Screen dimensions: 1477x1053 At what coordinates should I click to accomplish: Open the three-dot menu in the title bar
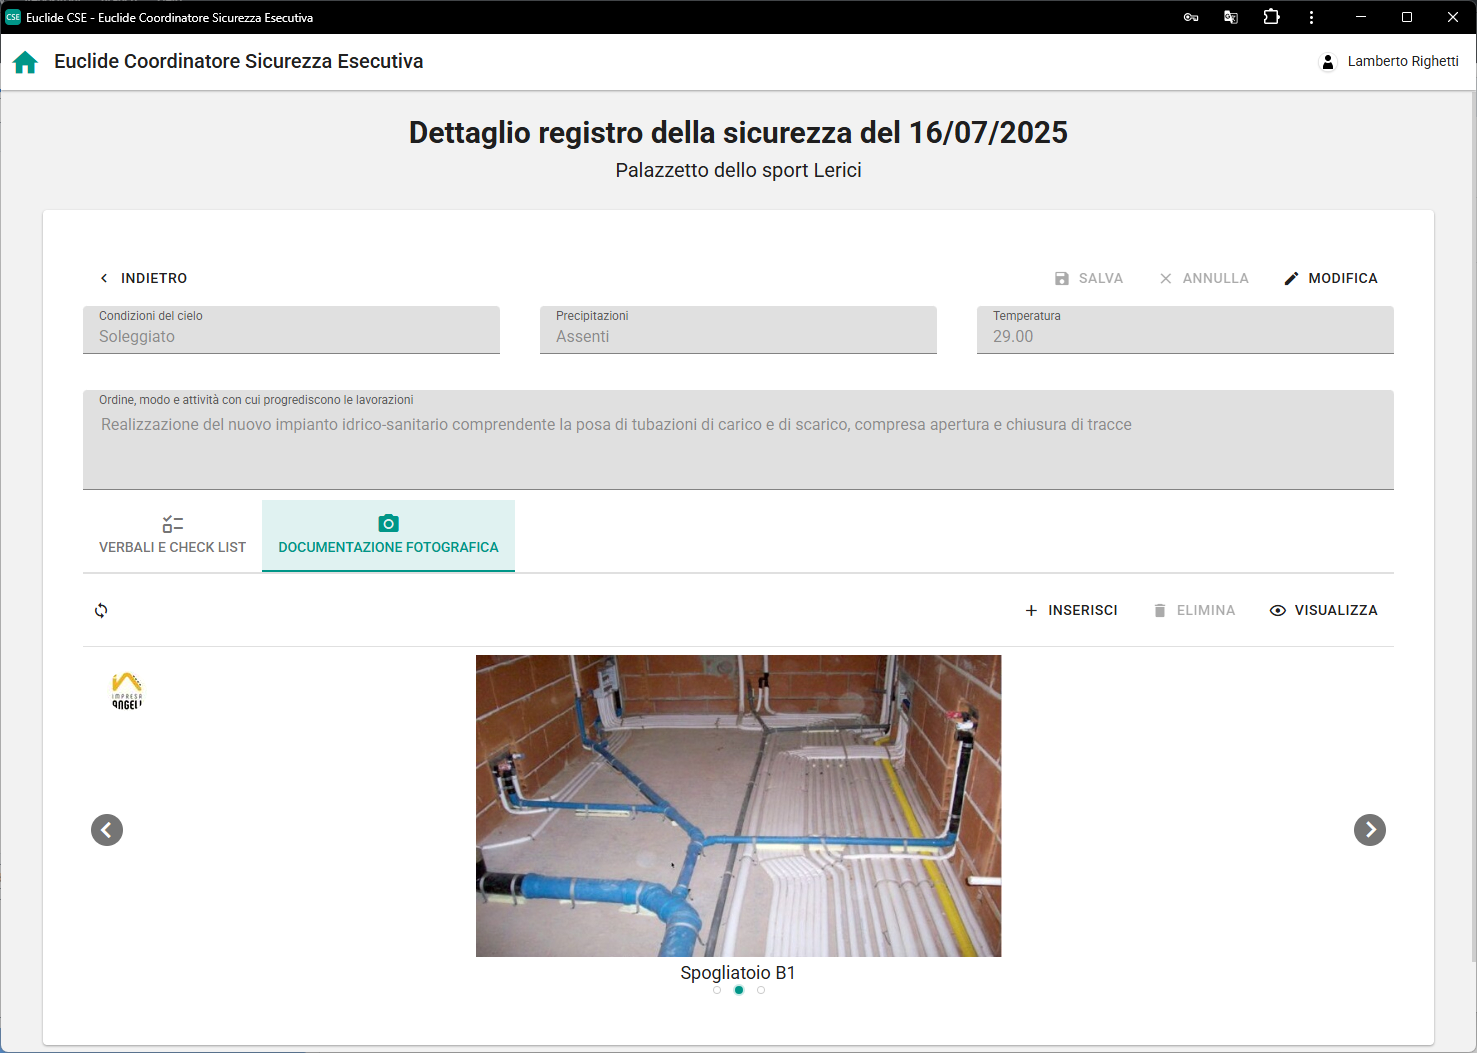pos(1311,17)
